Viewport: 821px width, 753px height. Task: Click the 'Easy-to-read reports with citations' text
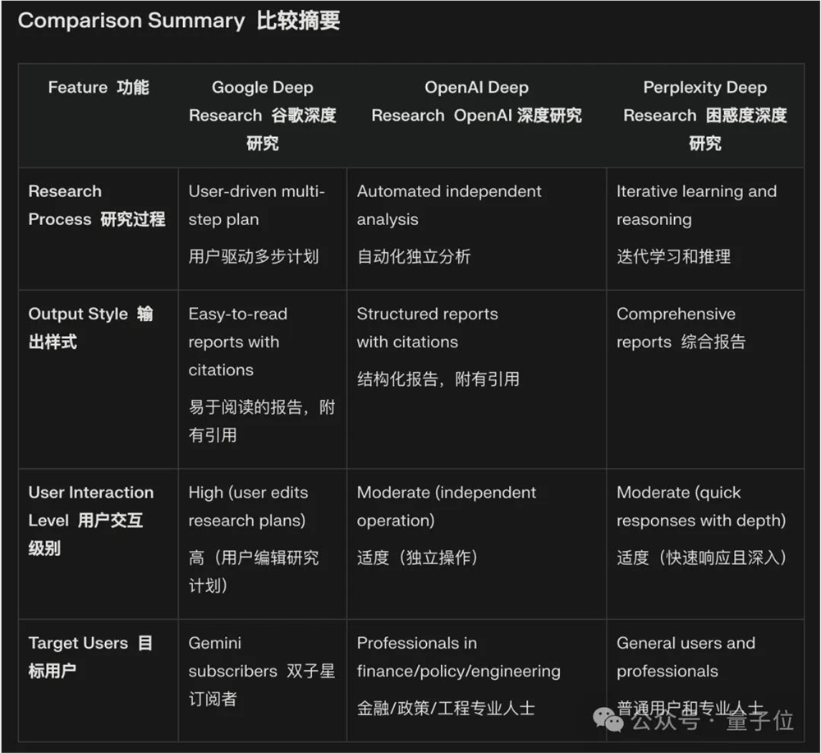238,342
